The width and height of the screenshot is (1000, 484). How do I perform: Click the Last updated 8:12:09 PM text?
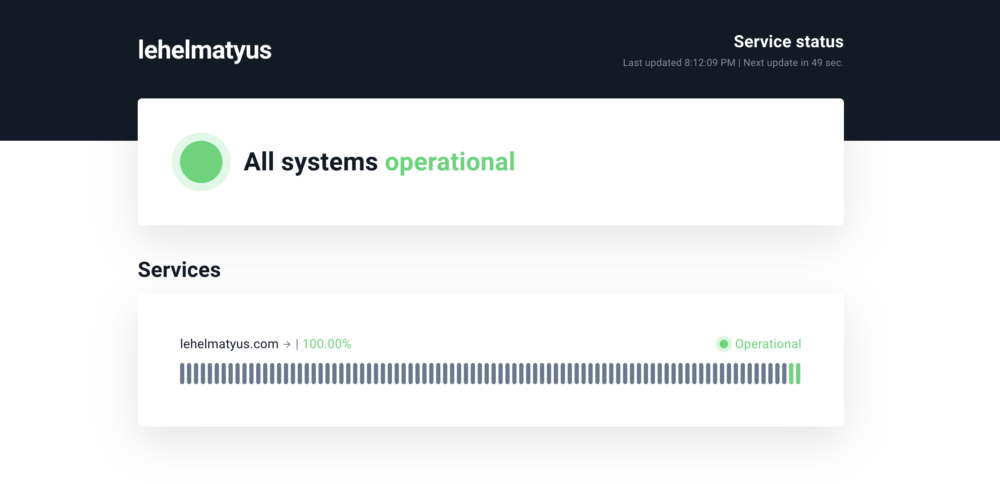679,63
